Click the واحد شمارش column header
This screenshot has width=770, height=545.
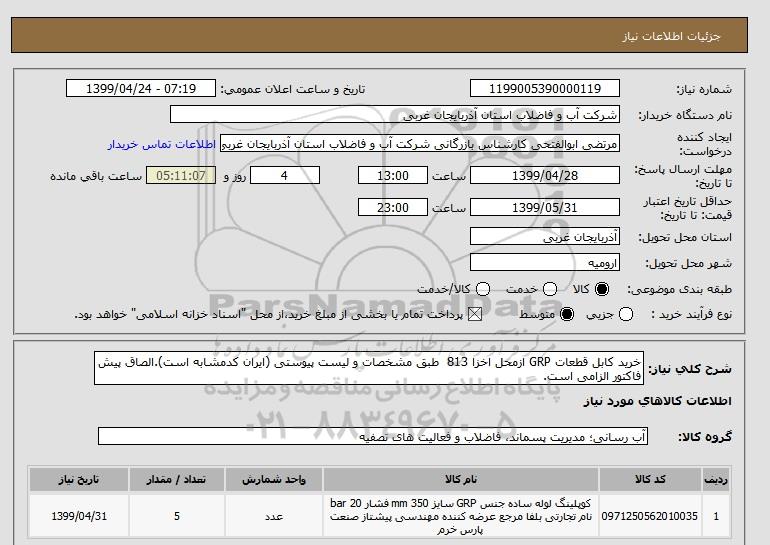tap(274, 480)
